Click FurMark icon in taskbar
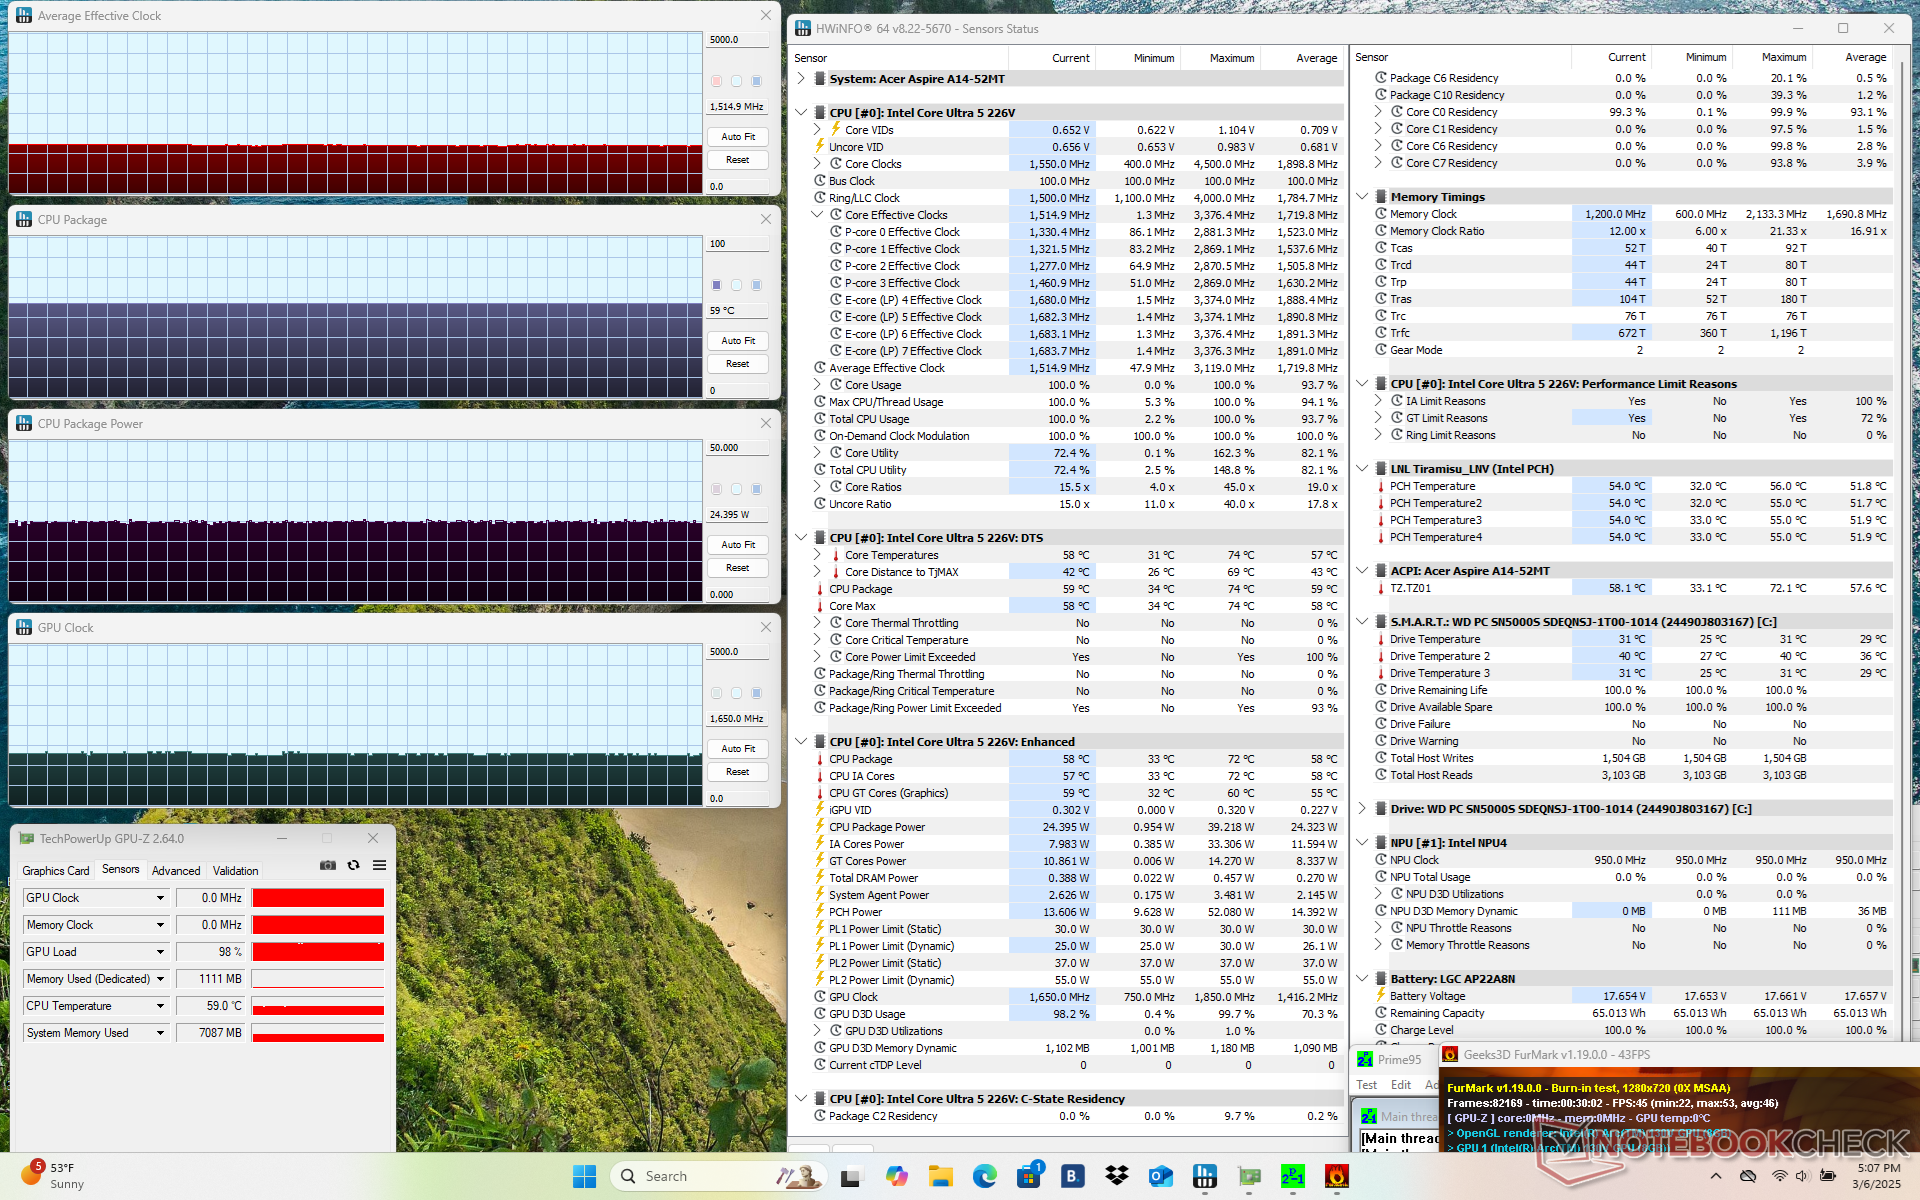The width and height of the screenshot is (1920, 1200). click(1336, 1176)
